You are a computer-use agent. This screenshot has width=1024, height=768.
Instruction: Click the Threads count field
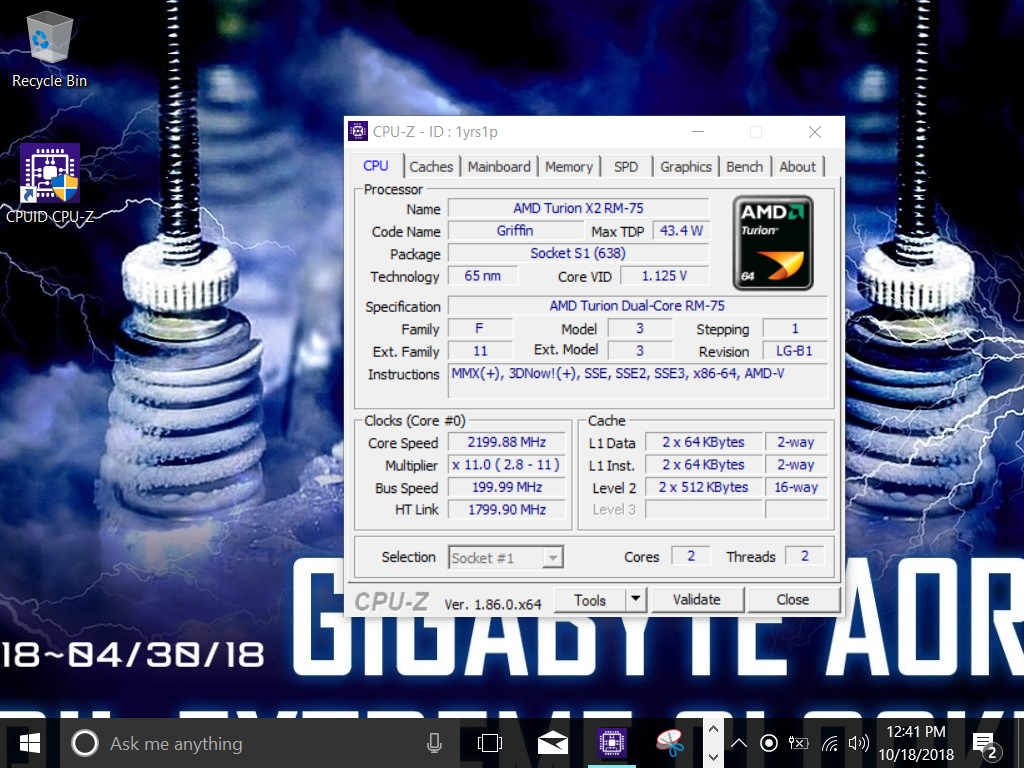pos(805,556)
